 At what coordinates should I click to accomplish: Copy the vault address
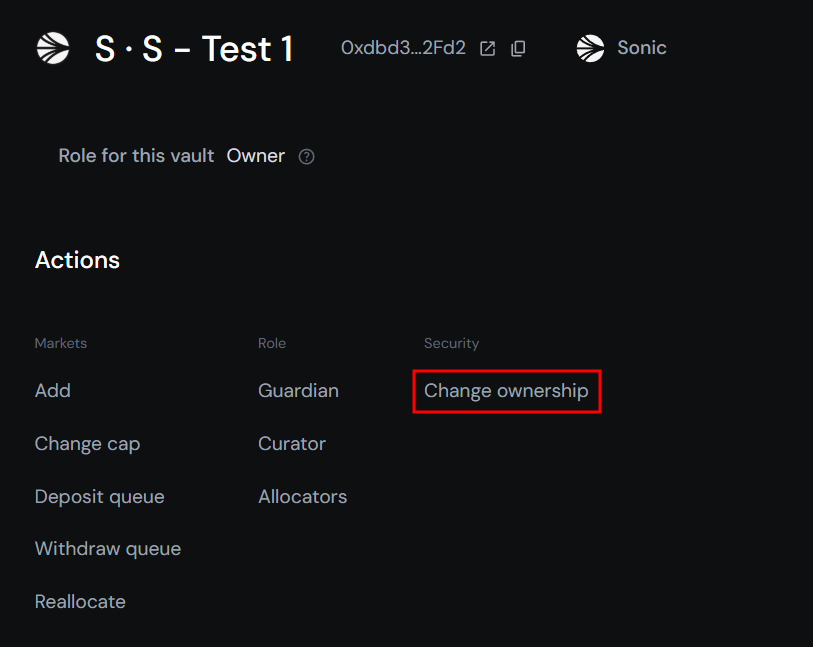(x=518, y=48)
